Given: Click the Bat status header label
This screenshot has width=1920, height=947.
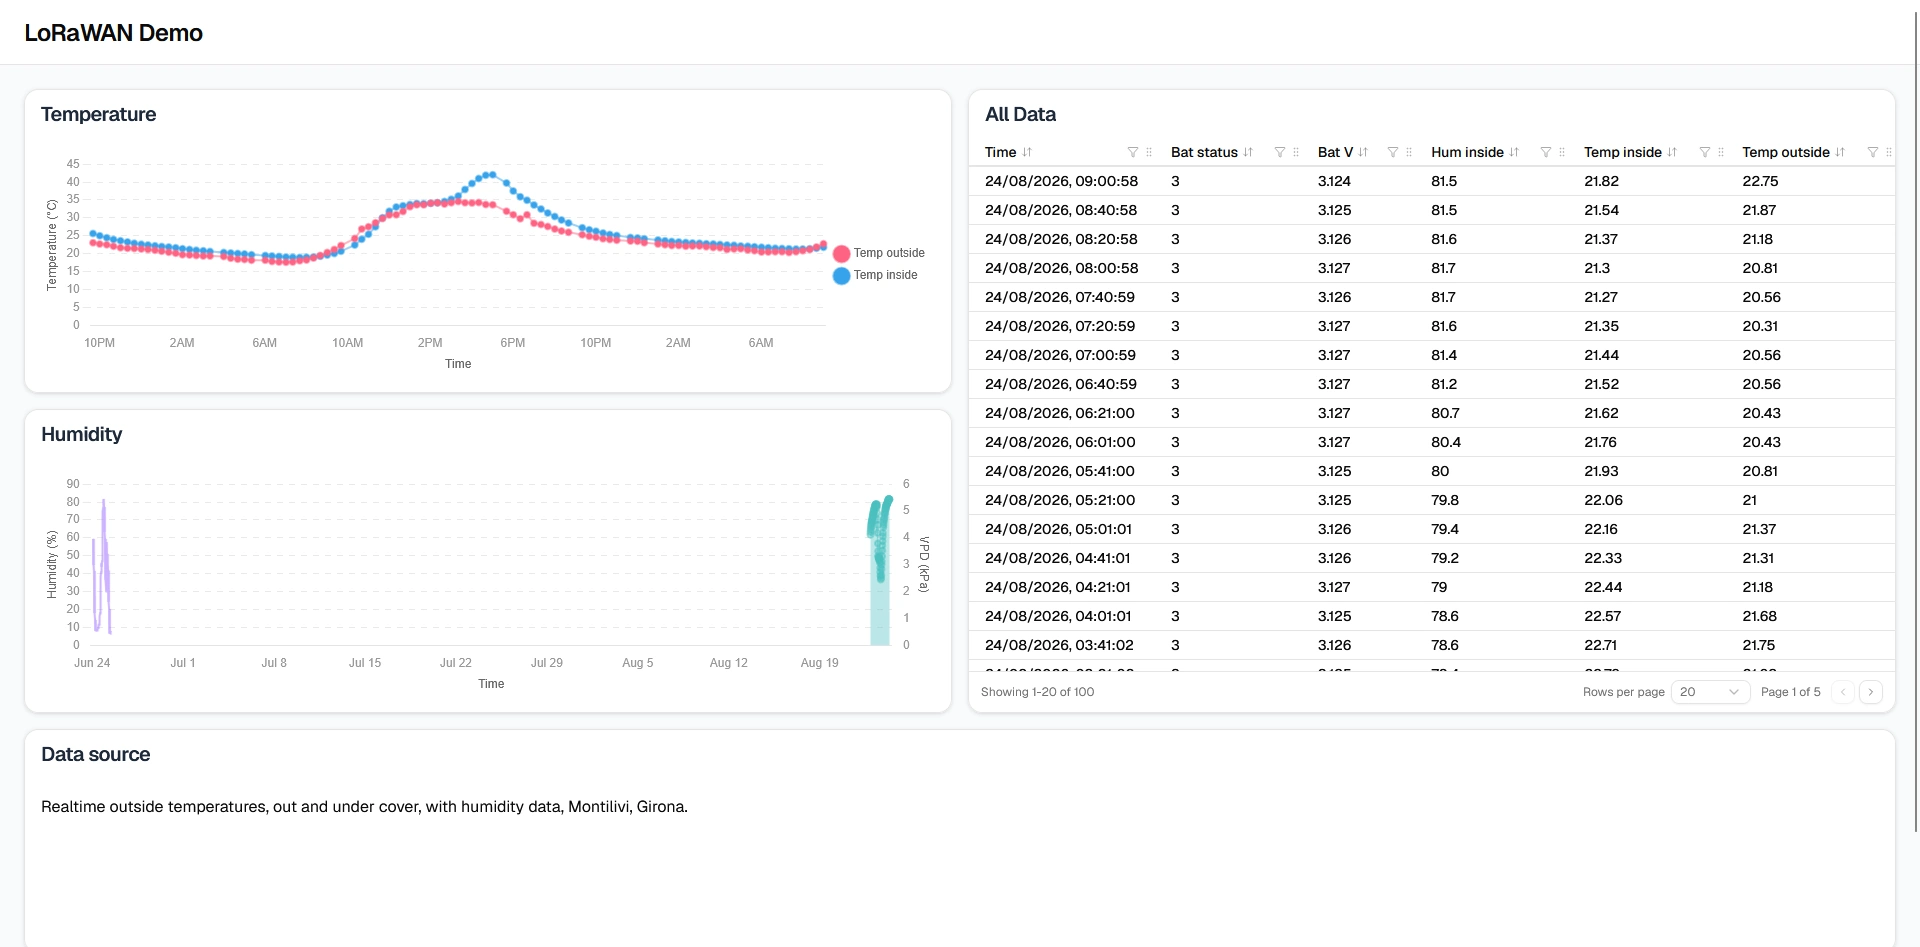Looking at the screenshot, I should (1204, 152).
